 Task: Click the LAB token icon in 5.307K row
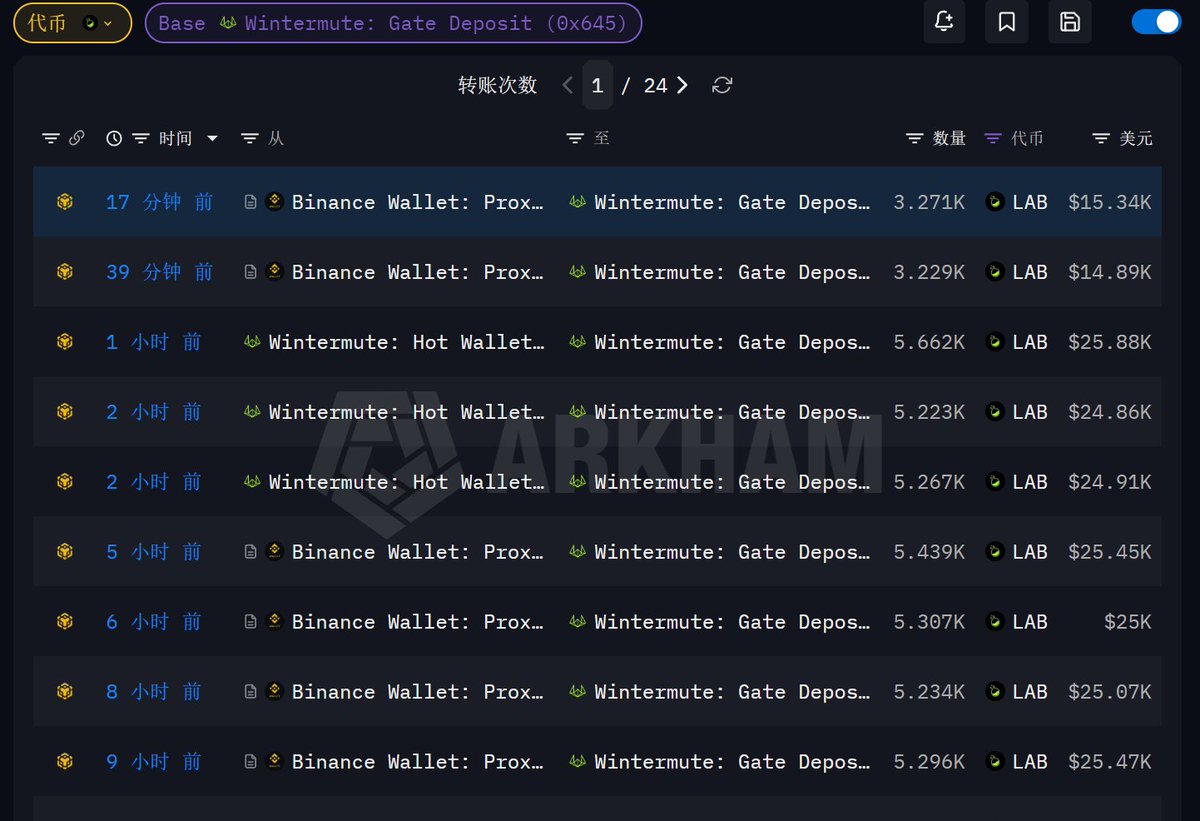click(995, 622)
